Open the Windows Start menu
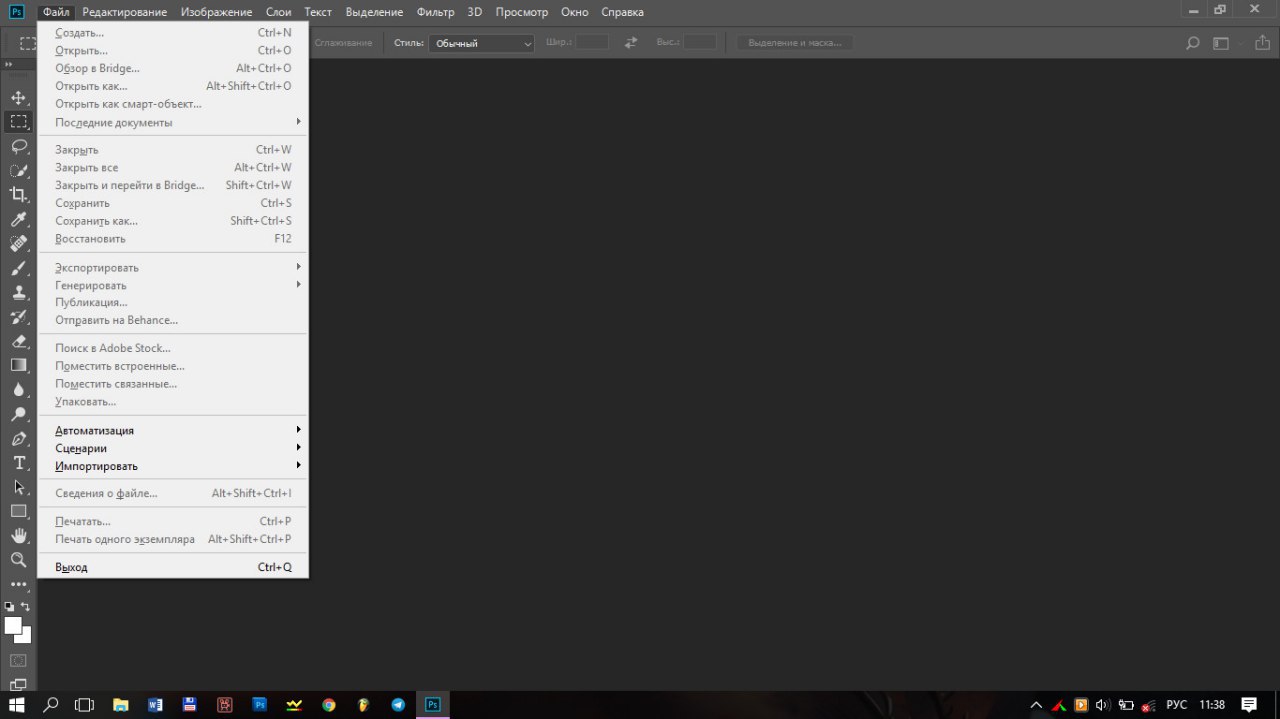 point(17,704)
